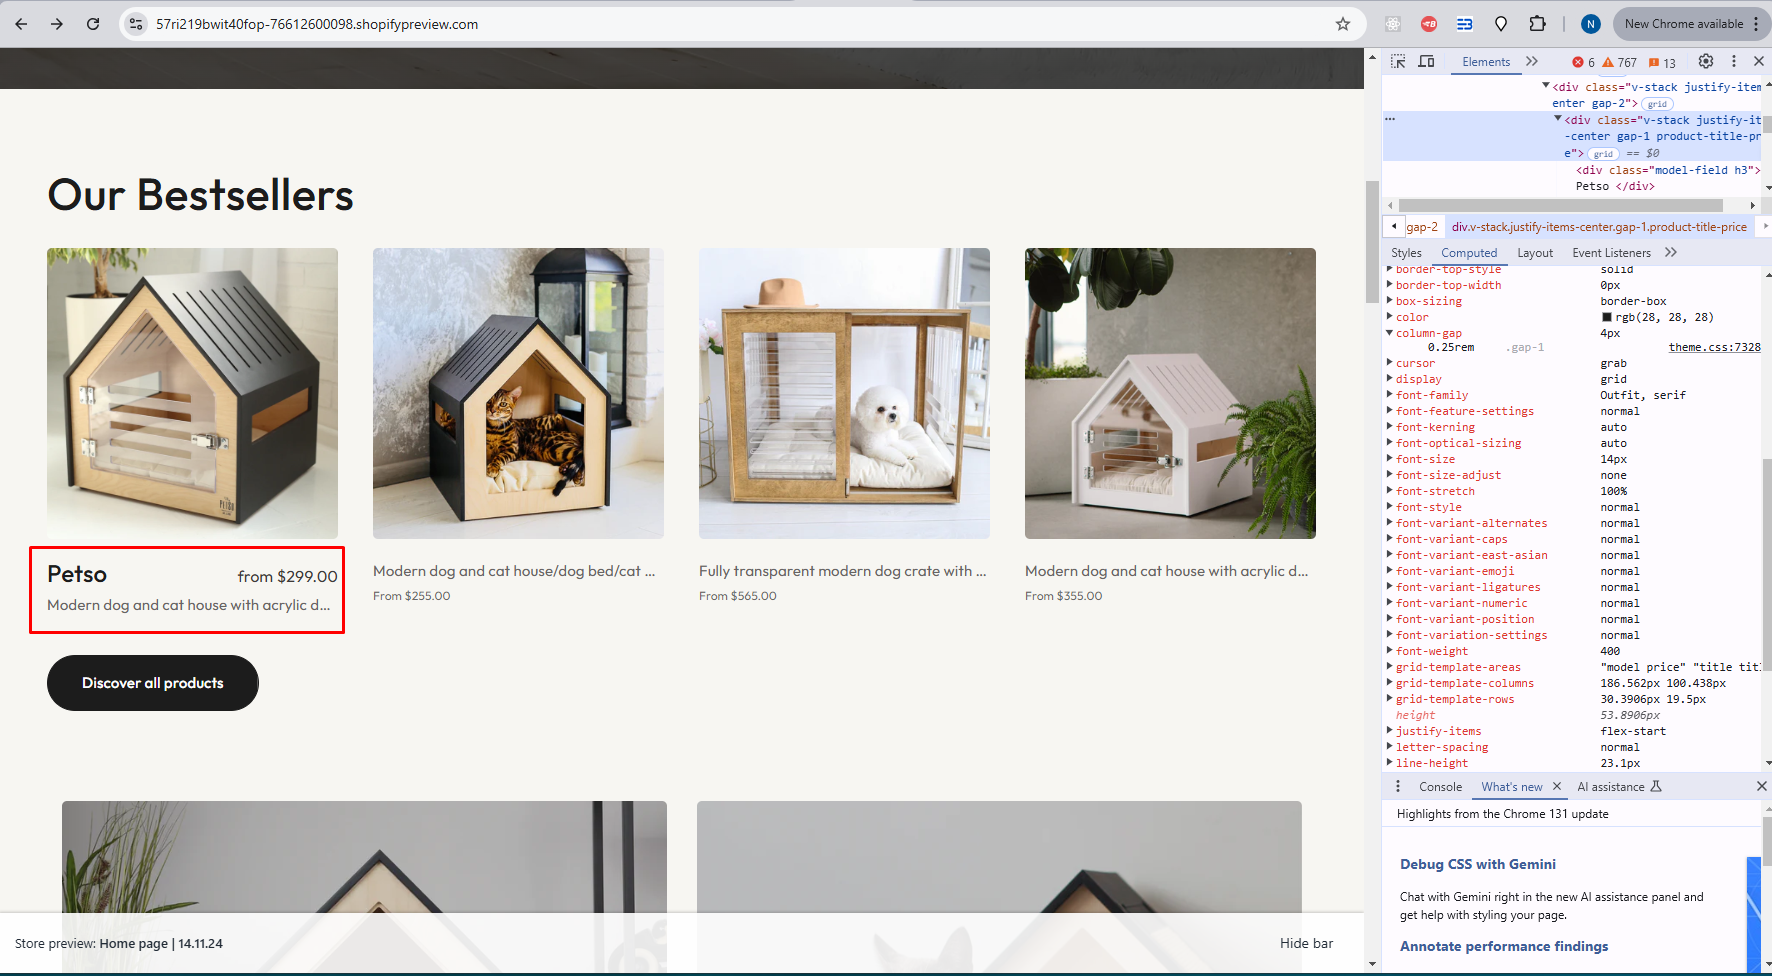Open Annotate performance findings link
Image resolution: width=1772 pixels, height=976 pixels.
1503,946
